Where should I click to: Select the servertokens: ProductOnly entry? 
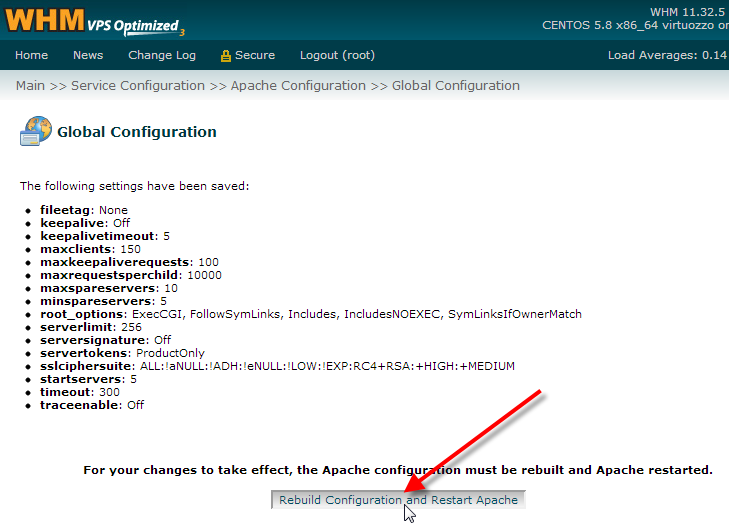[x=122, y=353]
